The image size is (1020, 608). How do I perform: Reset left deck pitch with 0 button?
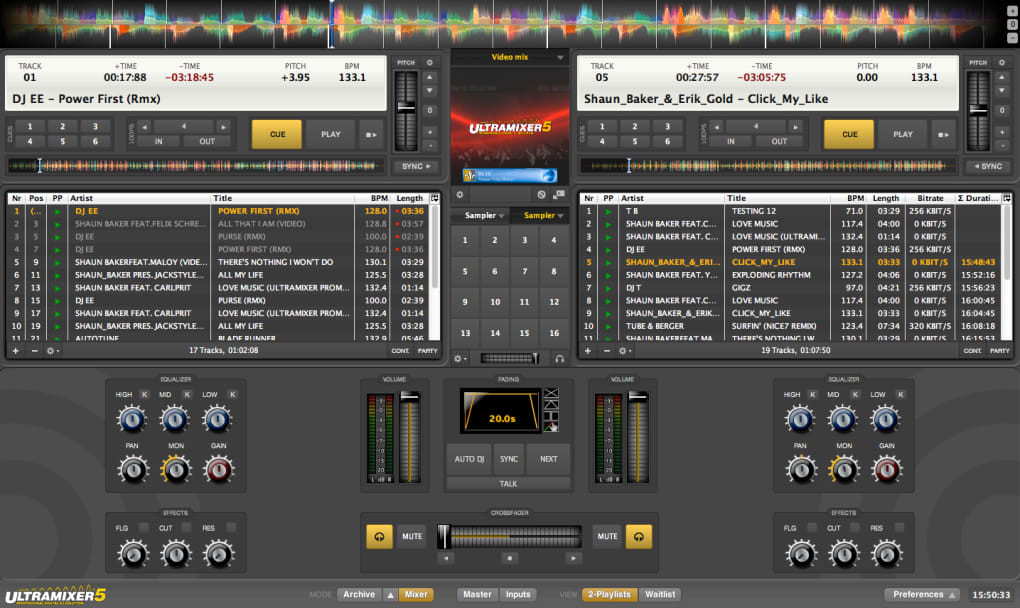coord(430,111)
